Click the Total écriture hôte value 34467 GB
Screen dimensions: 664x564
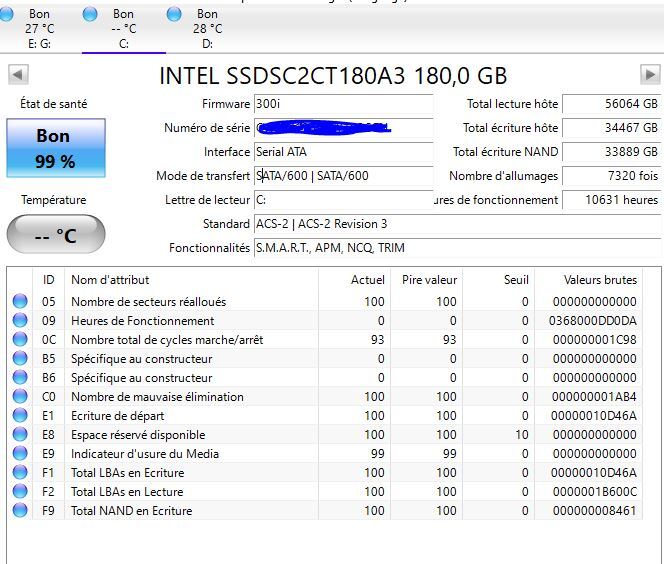point(611,128)
